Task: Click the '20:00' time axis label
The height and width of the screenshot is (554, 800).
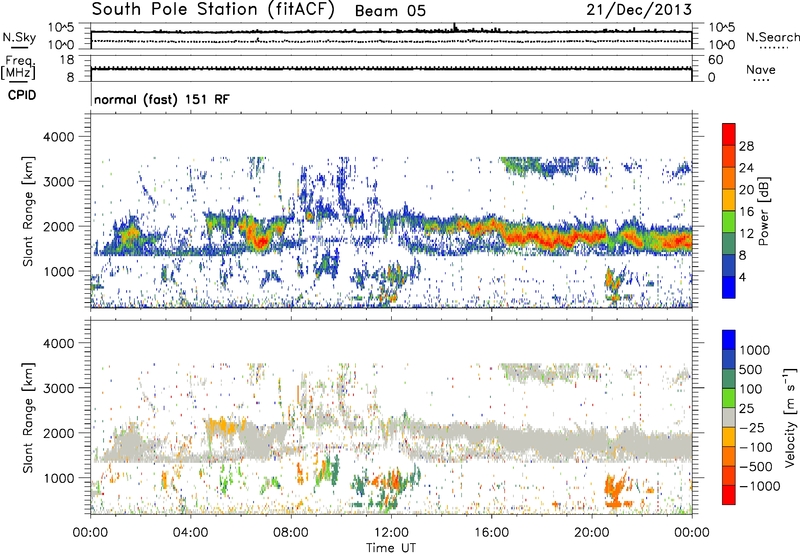Action: click(592, 532)
